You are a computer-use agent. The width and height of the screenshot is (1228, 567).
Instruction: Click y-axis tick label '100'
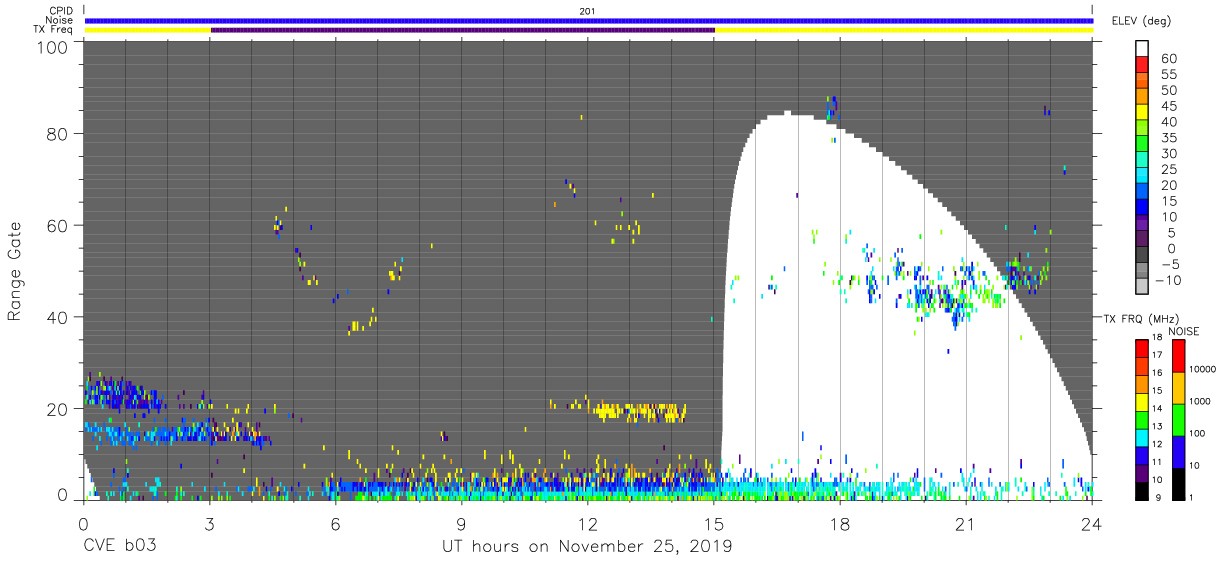point(53,47)
